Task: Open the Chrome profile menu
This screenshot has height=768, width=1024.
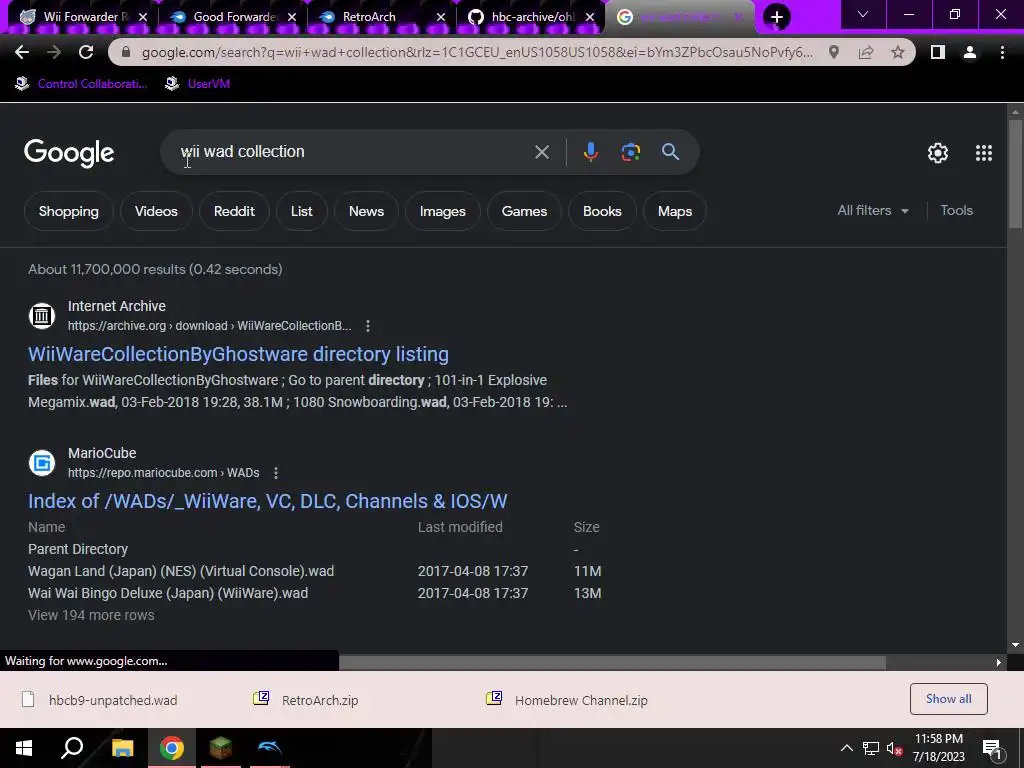Action: [970, 52]
